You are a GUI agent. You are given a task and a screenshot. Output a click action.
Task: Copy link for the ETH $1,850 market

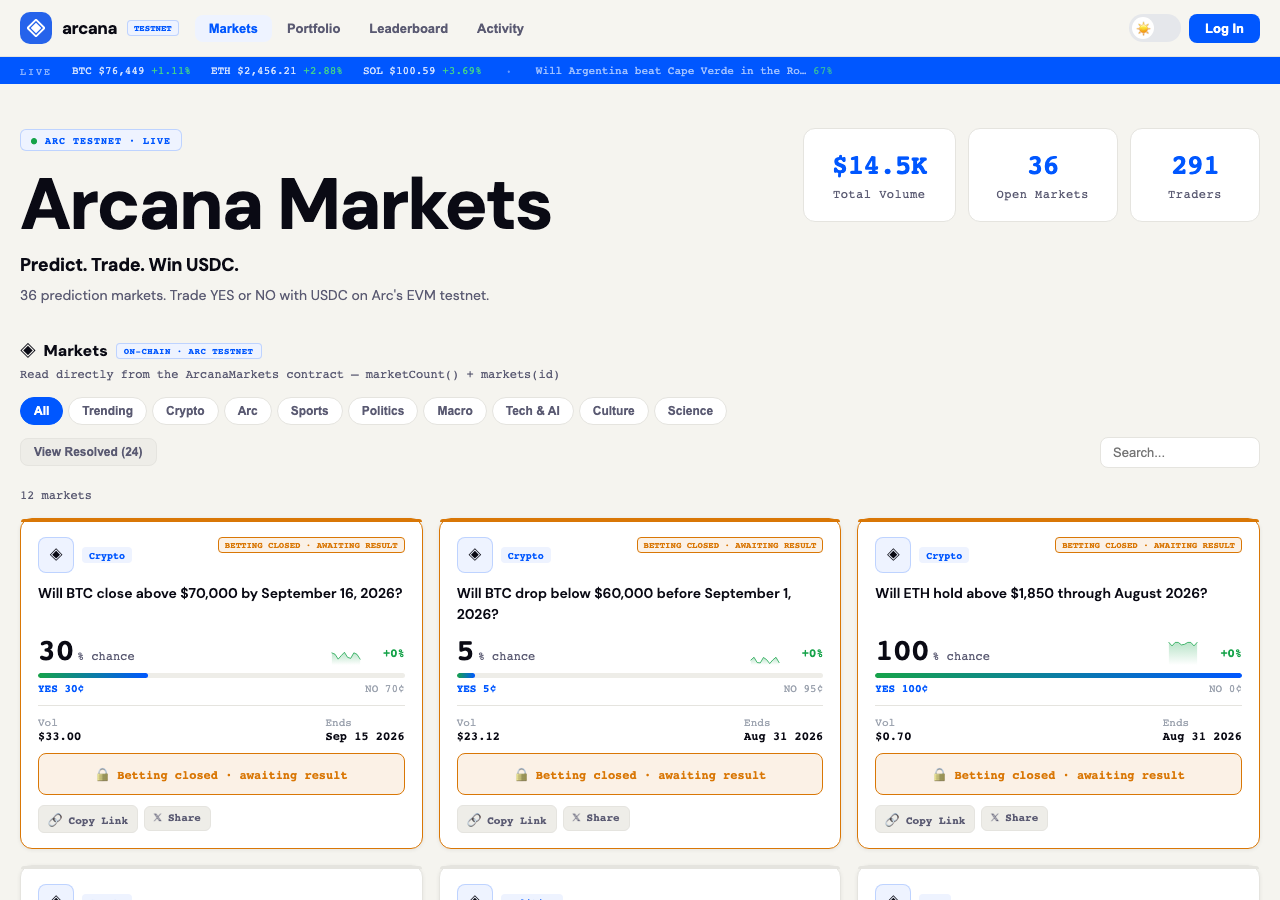click(925, 819)
